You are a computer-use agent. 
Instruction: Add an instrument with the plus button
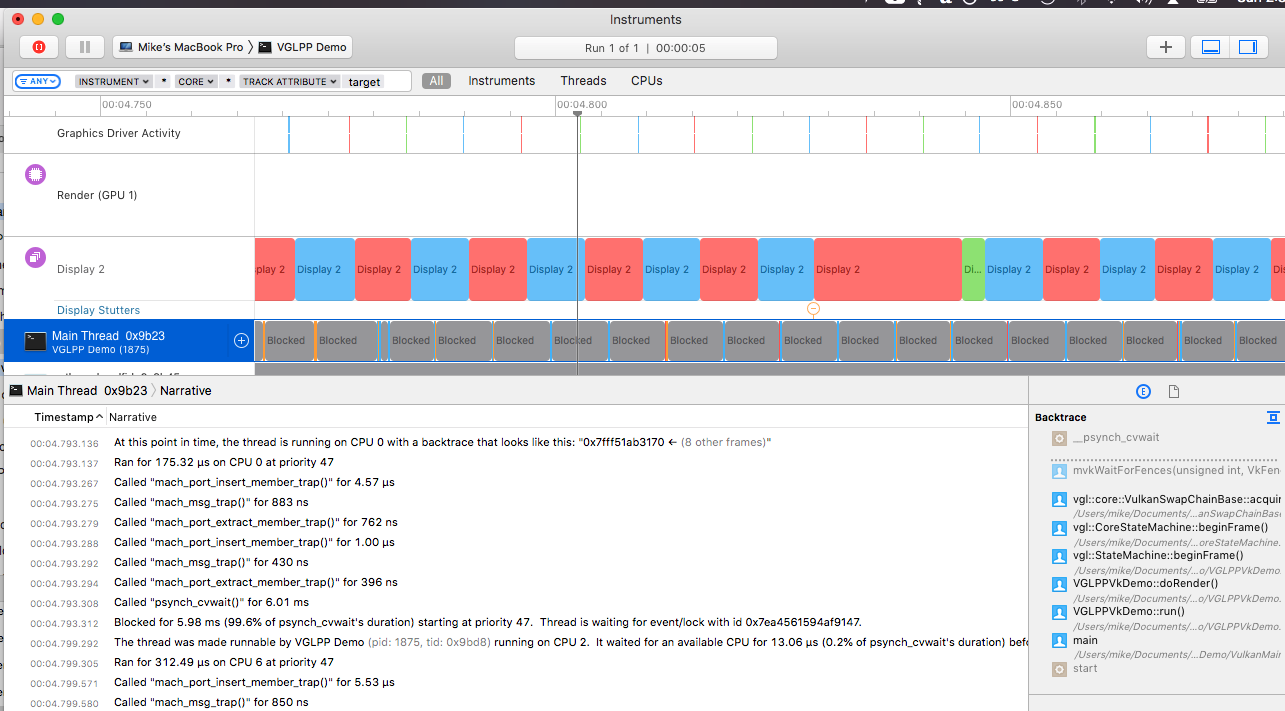click(x=1165, y=47)
